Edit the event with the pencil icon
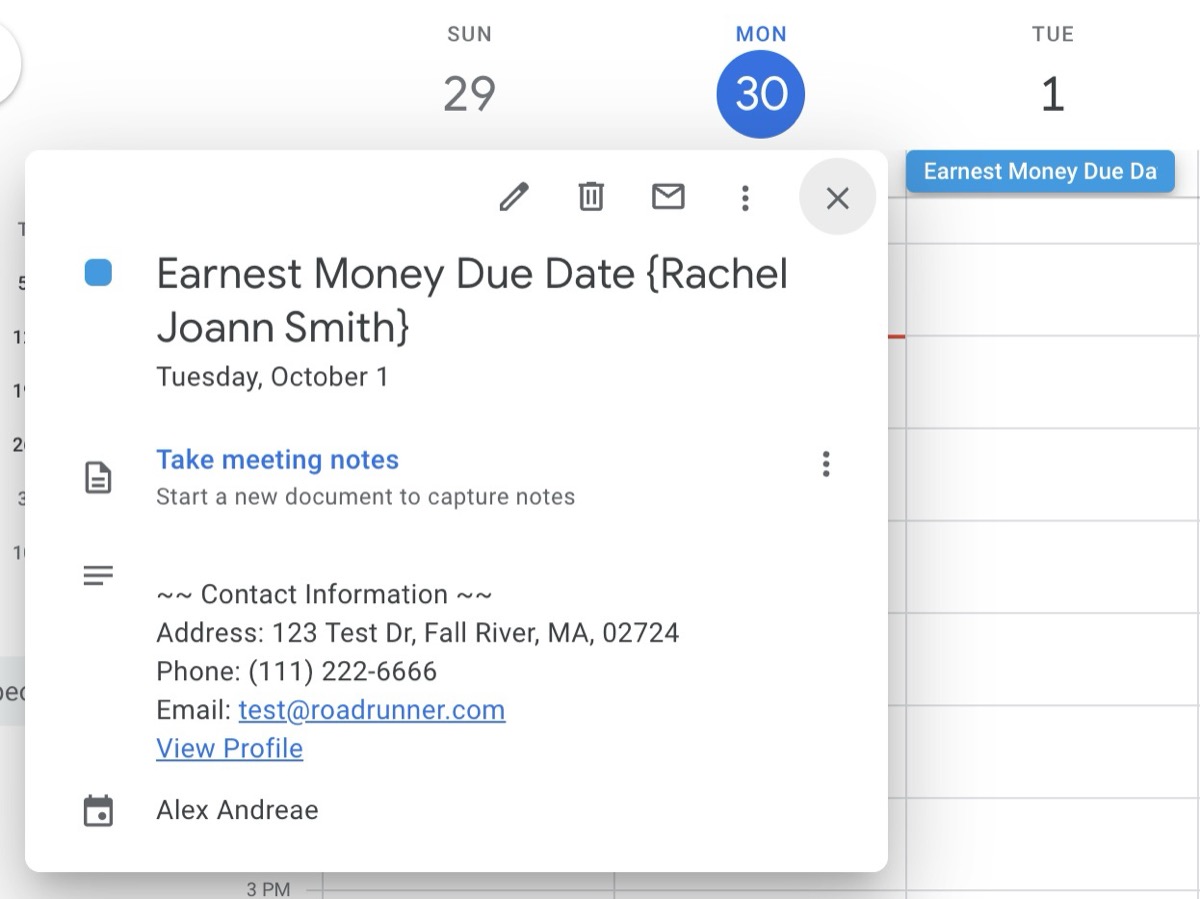This screenshot has width=1200, height=899. (x=514, y=197)
